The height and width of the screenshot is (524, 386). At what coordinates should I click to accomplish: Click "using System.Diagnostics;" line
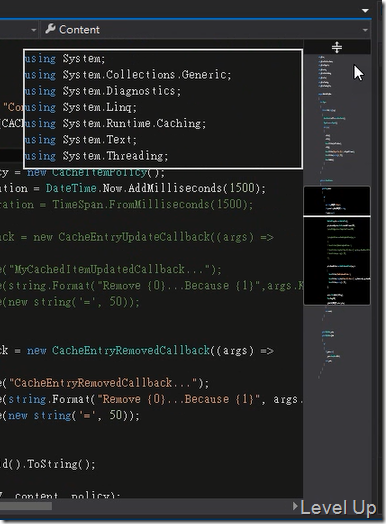click(103, 91)
